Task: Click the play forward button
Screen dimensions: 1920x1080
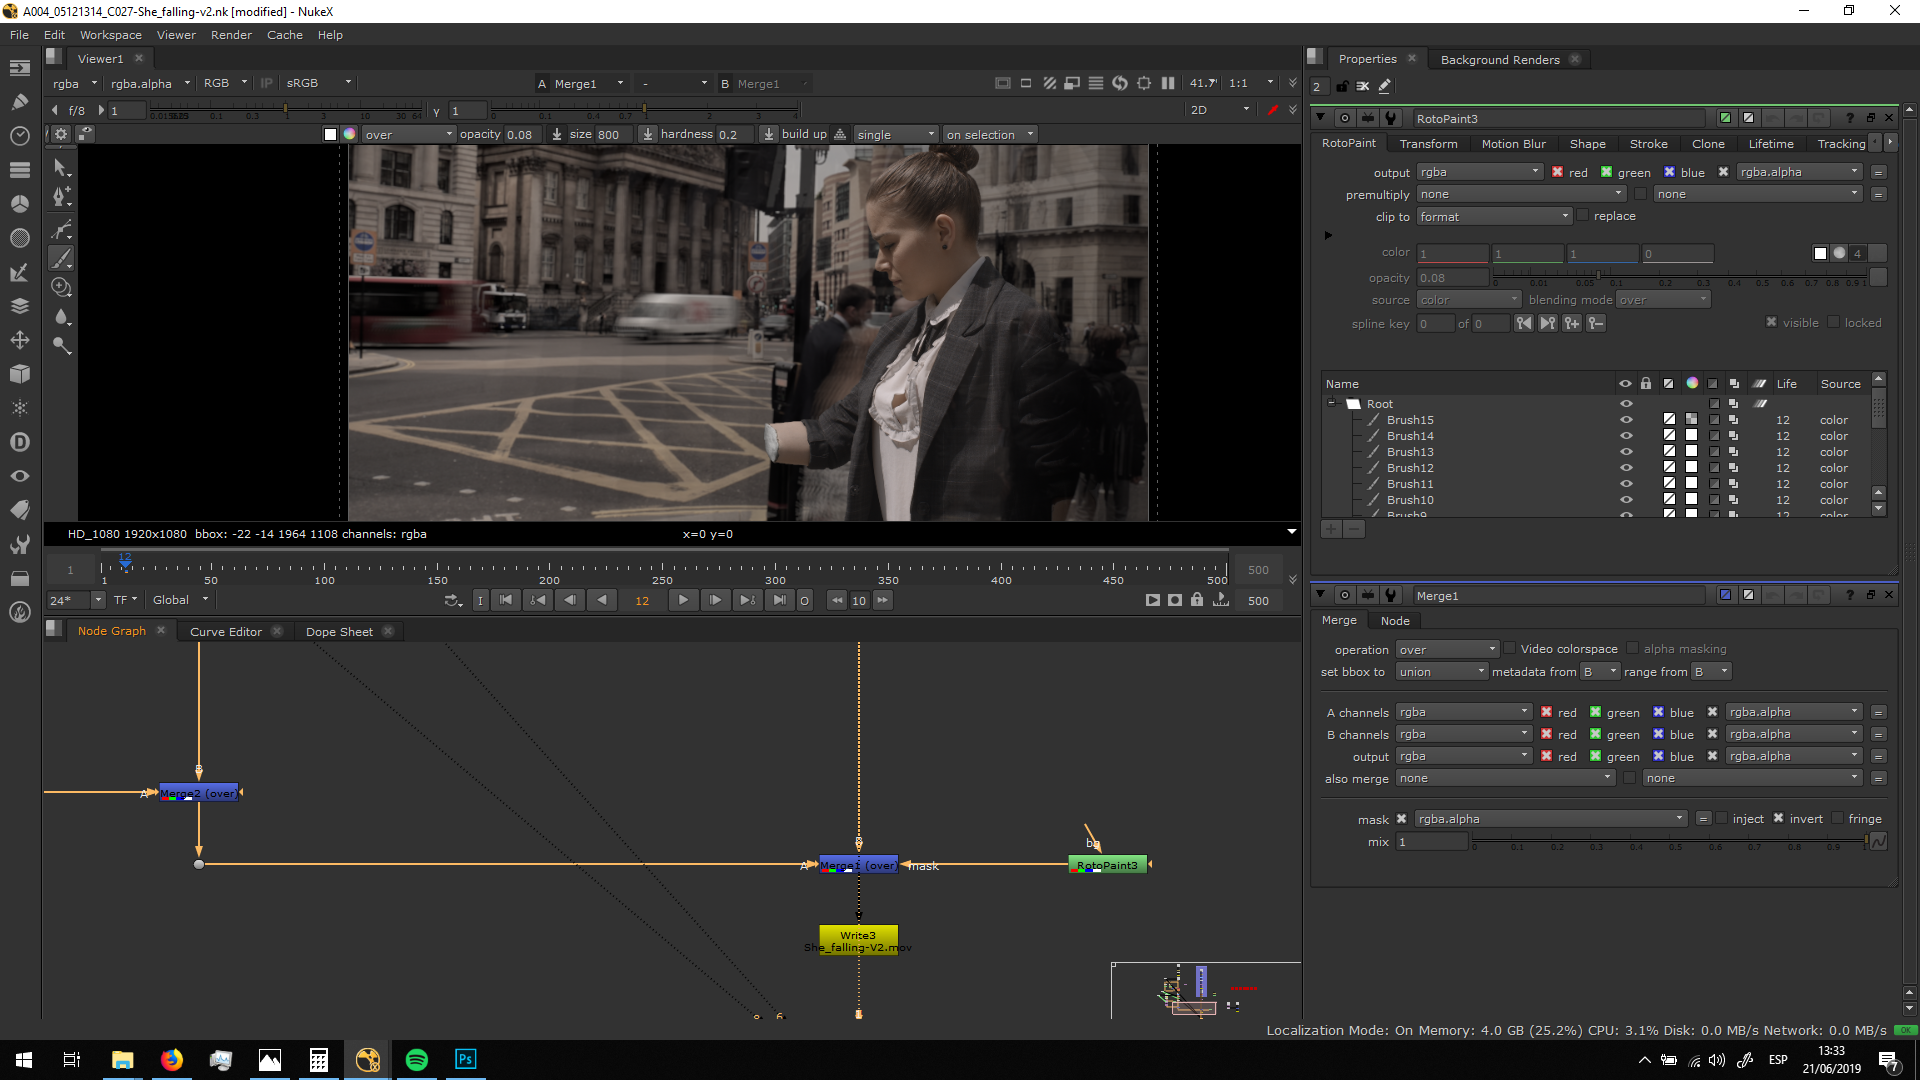Action: point(683,600)
